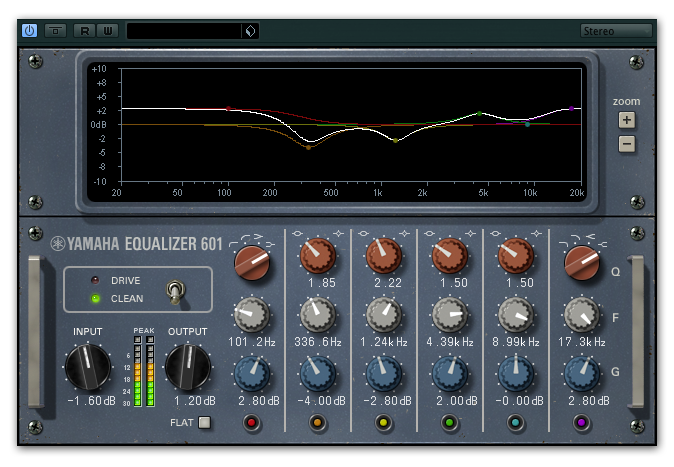Click the CLEAN mode label

[x=127, y=298]
